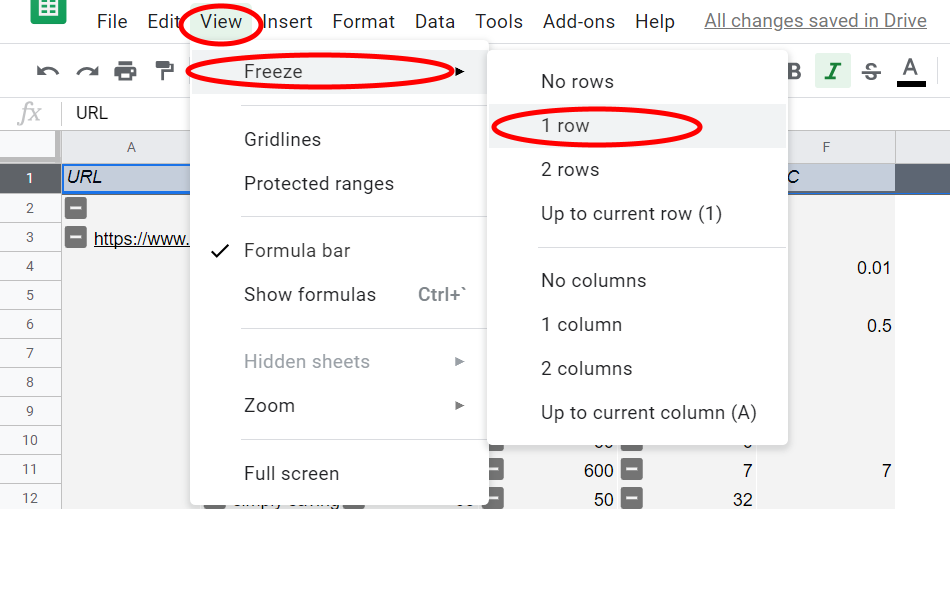Open the text color A icon

[x=911, y=72]
